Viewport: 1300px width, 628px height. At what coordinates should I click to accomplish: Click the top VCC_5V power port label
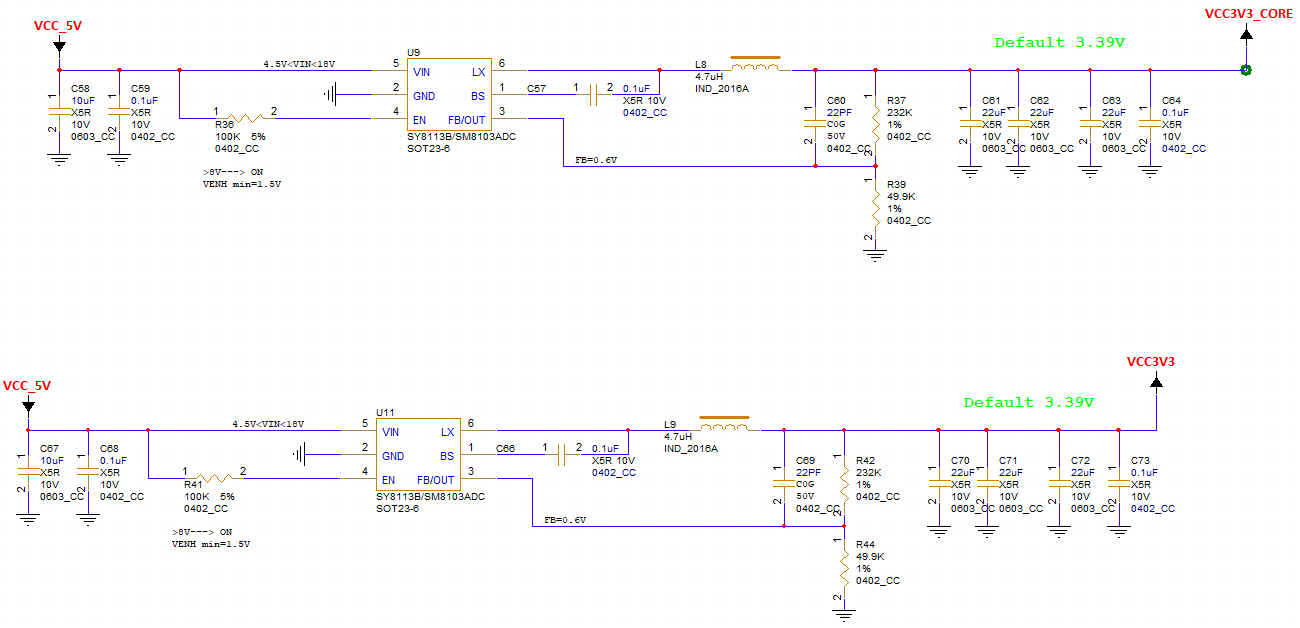click(58, 25)
